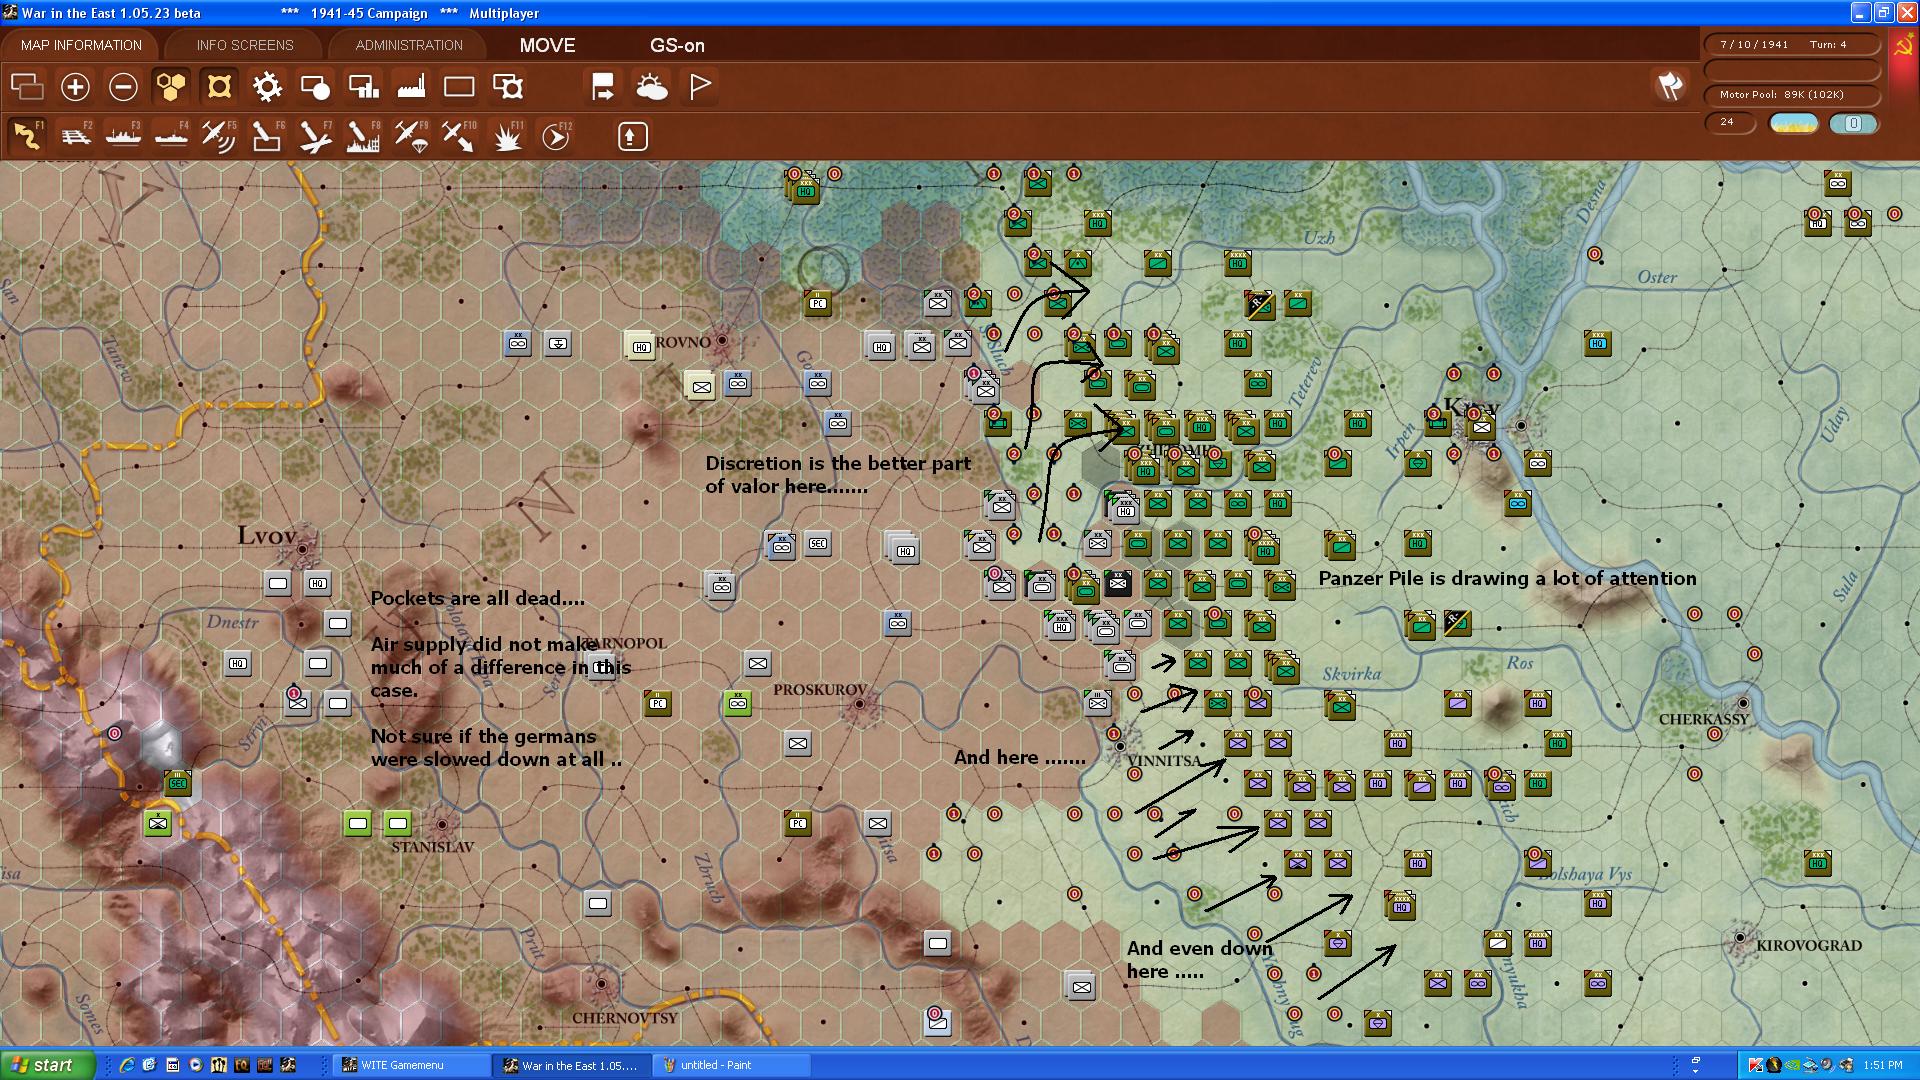Image resolution: width=1920 pixels, height=1080 pixels.
Task: Select the HQ unit beside Rovno
Action: tap(641, 346)
